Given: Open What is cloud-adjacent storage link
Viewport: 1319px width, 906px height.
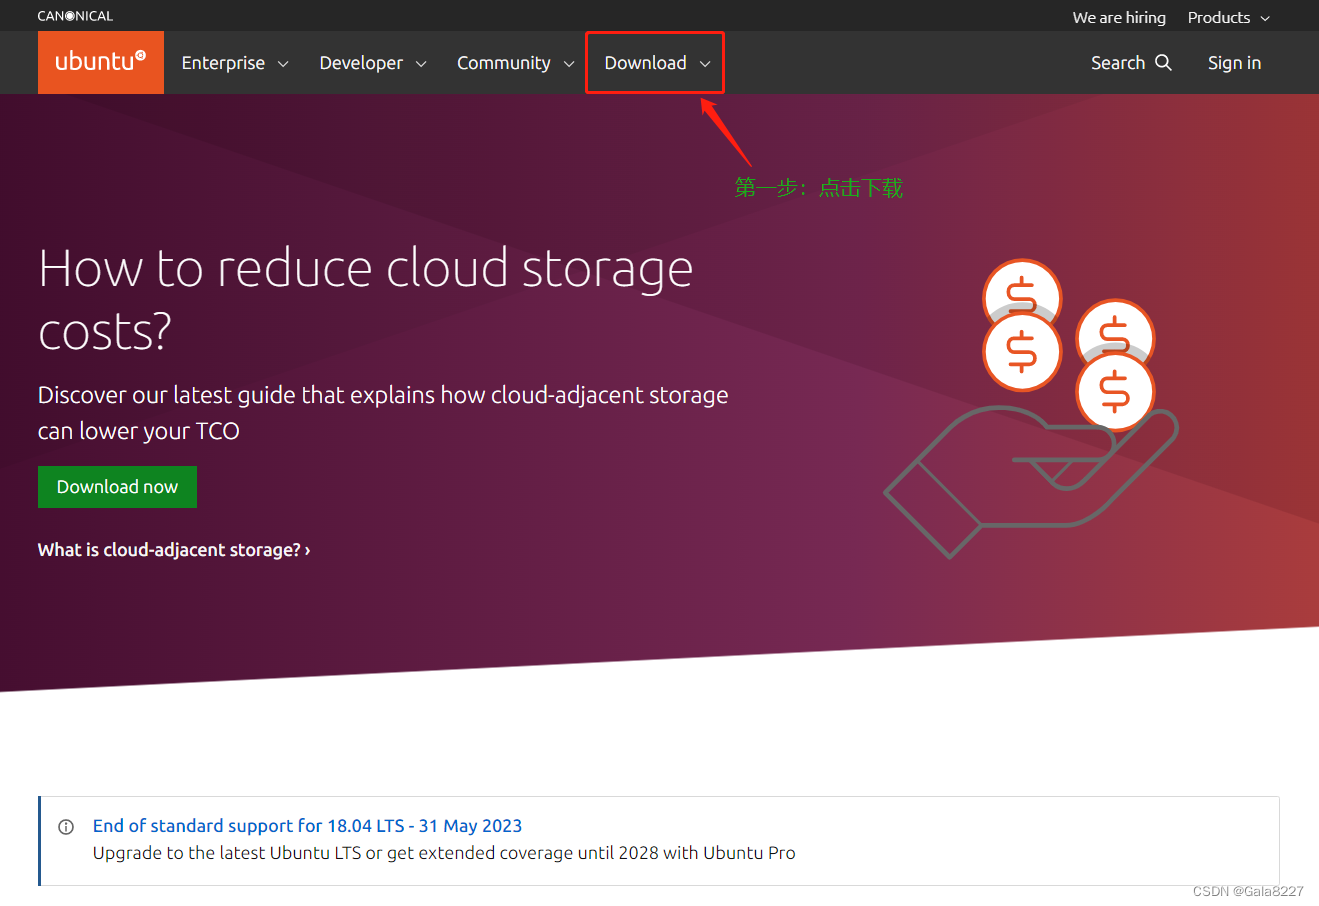Looking at the screenshot, I should click(174, 550).
